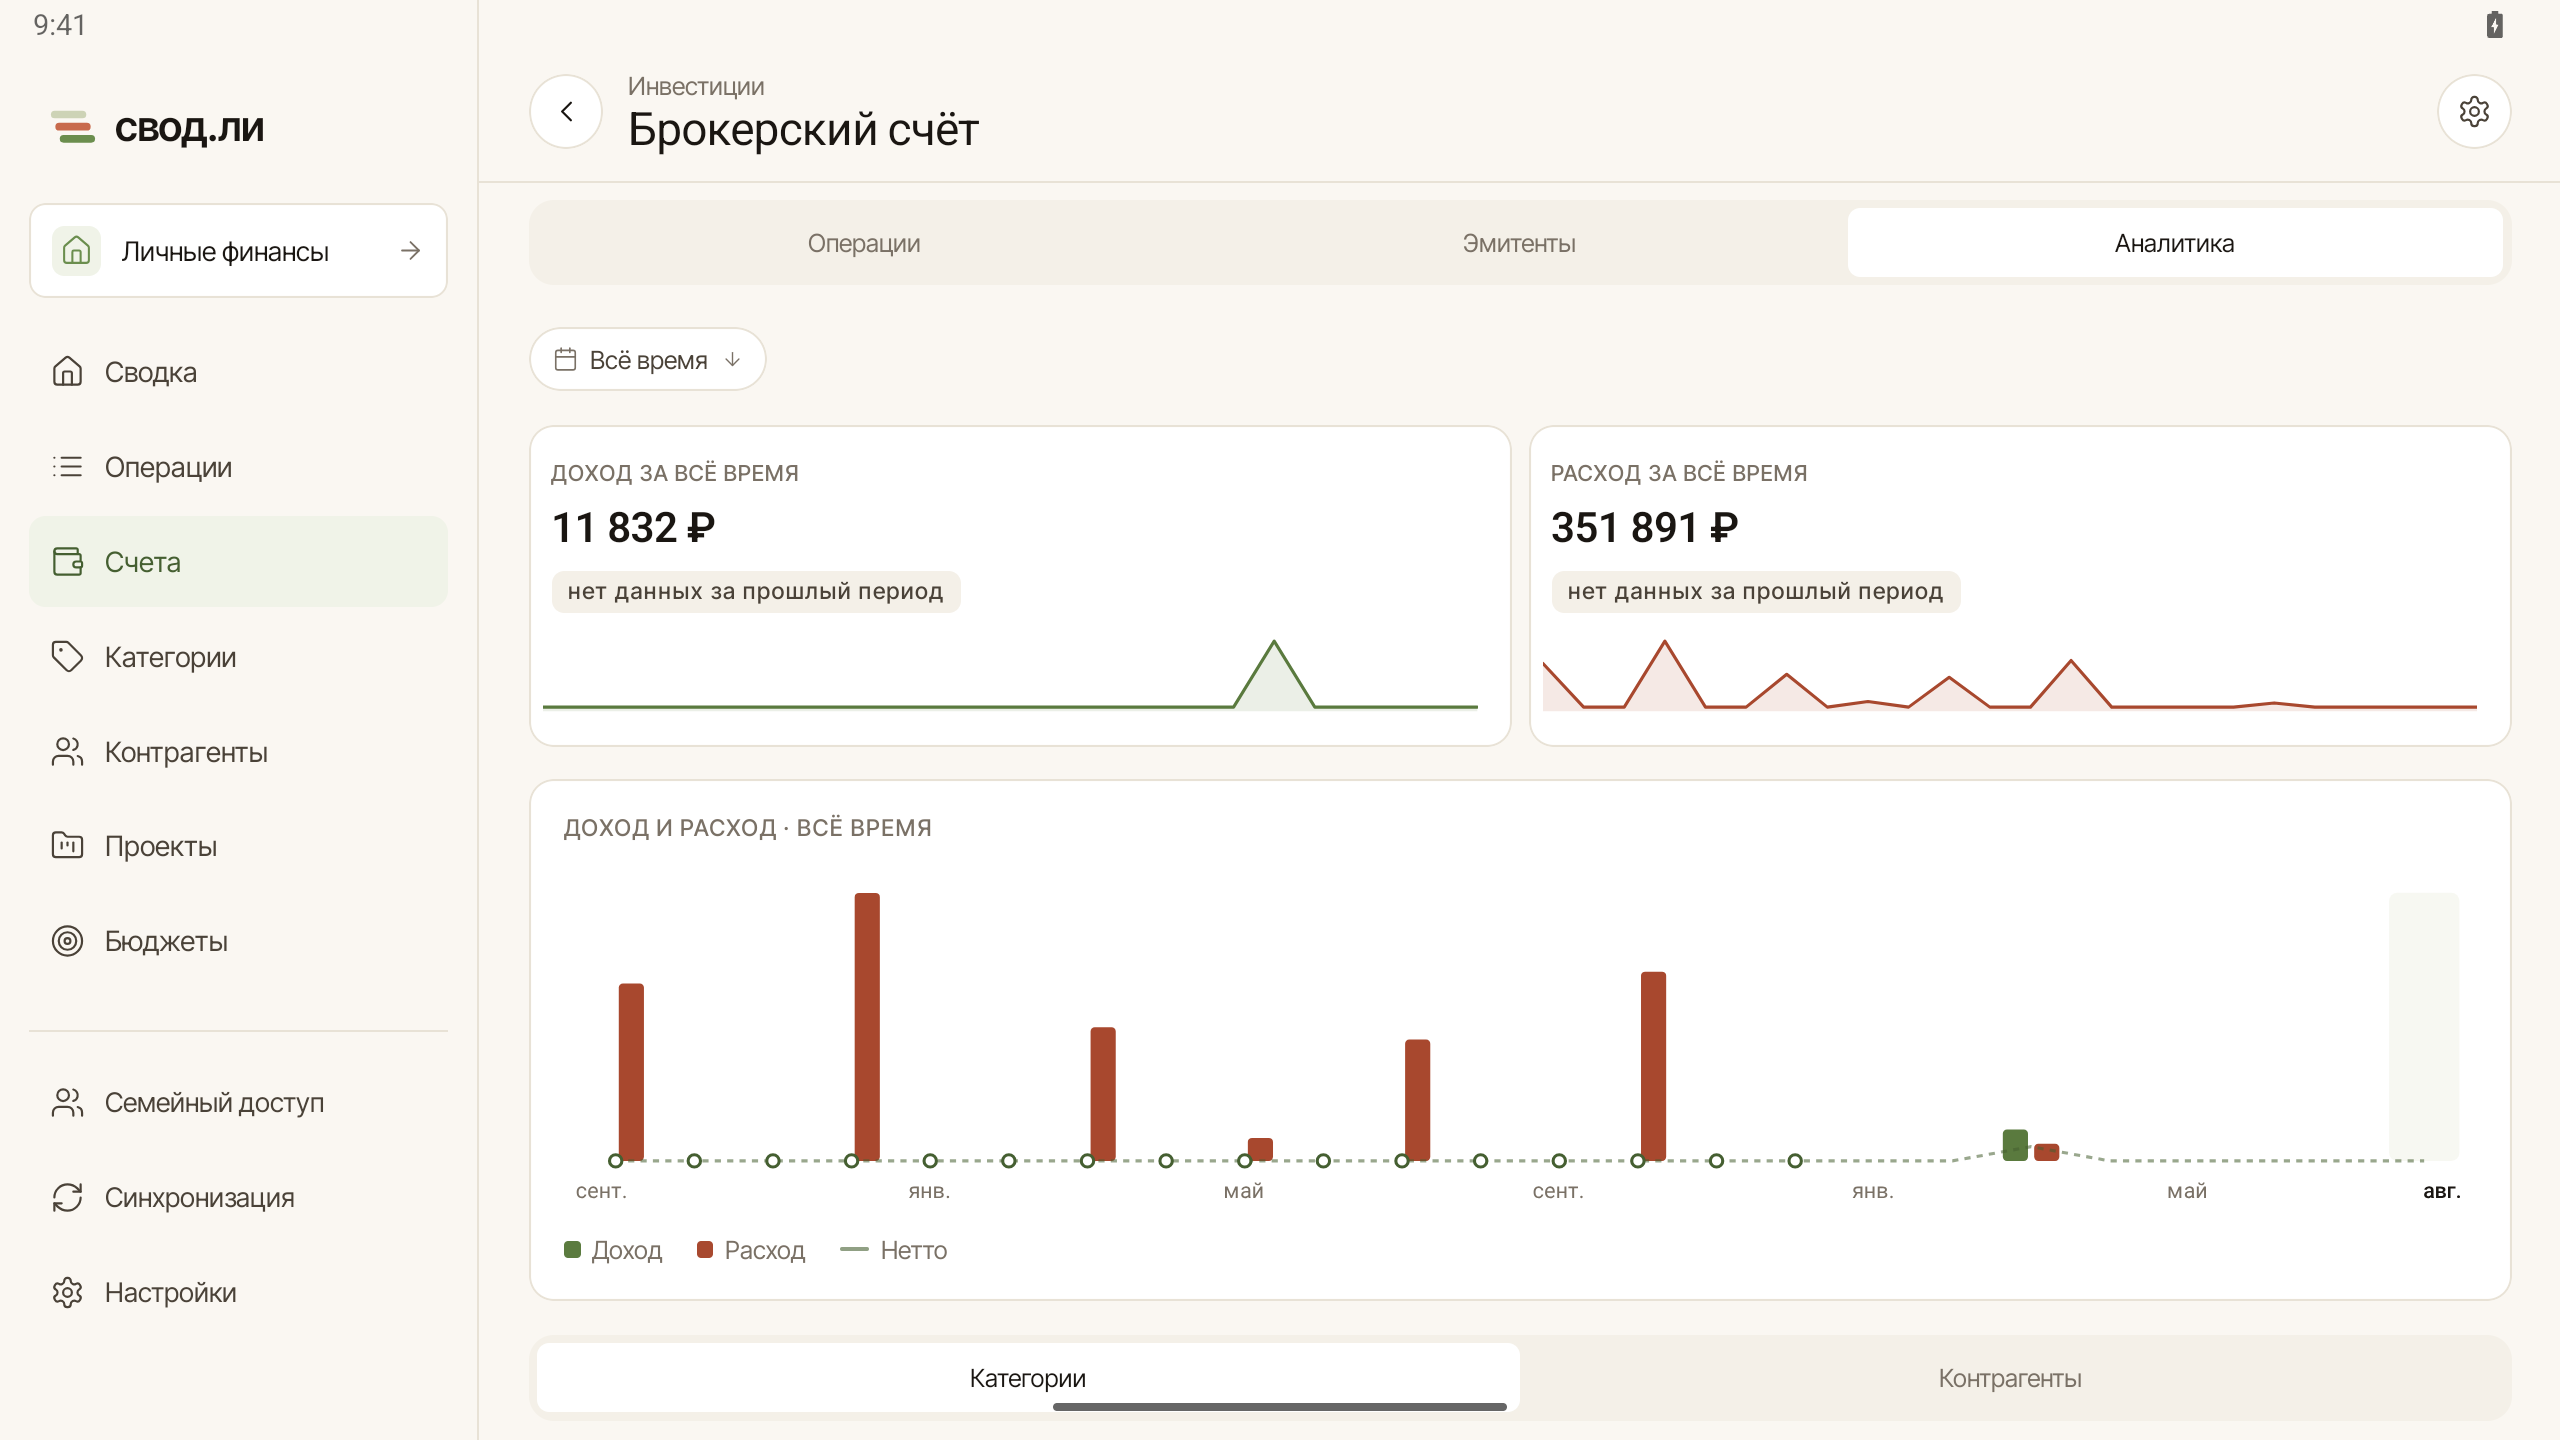Show the Контрагенты breakdown below the chart
The image size is (2560, 1440).
coord(2010,1378)
